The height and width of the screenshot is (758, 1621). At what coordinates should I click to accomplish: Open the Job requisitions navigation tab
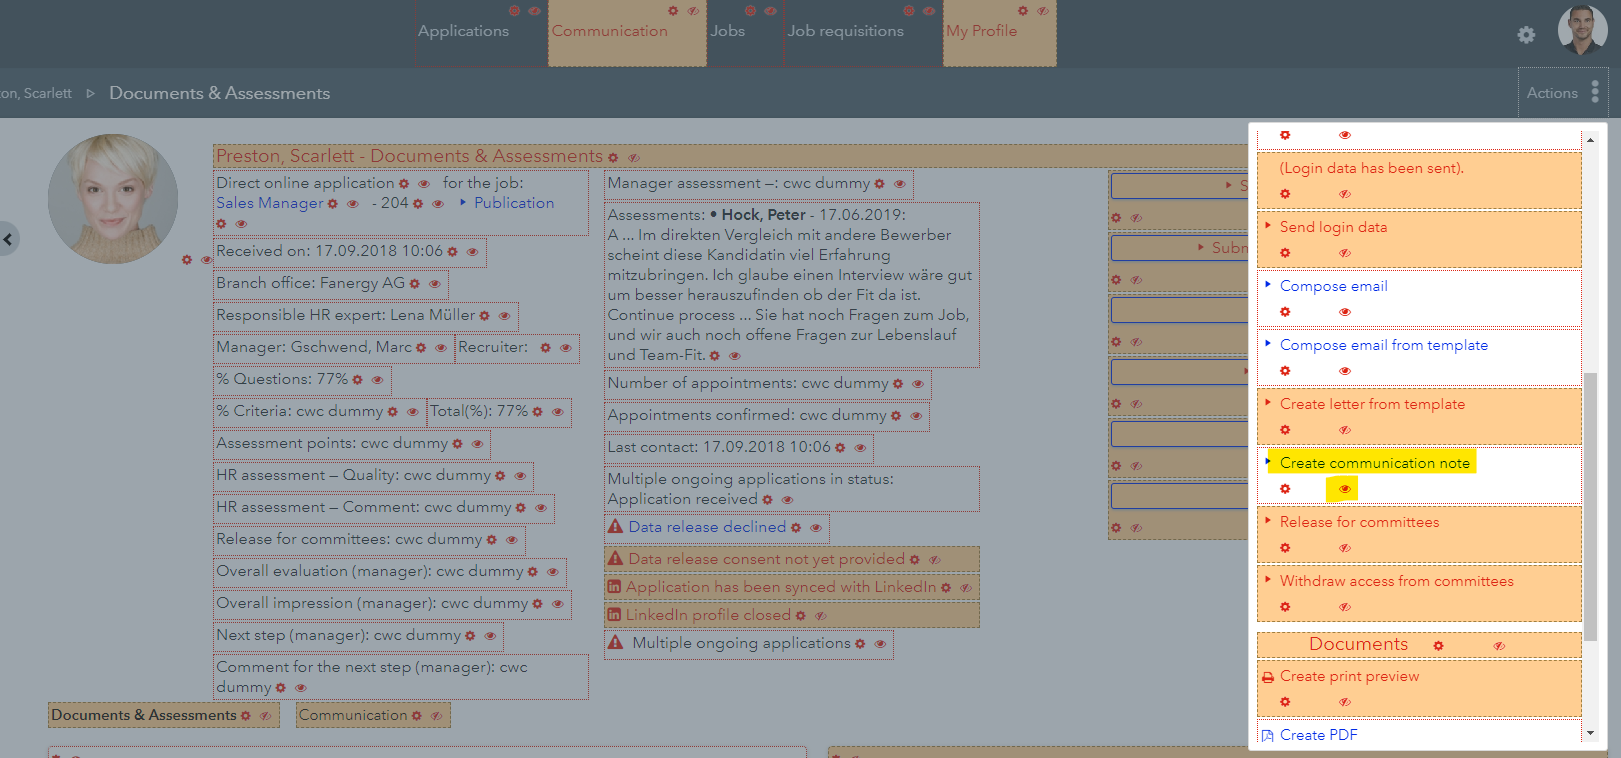point(845,31)
